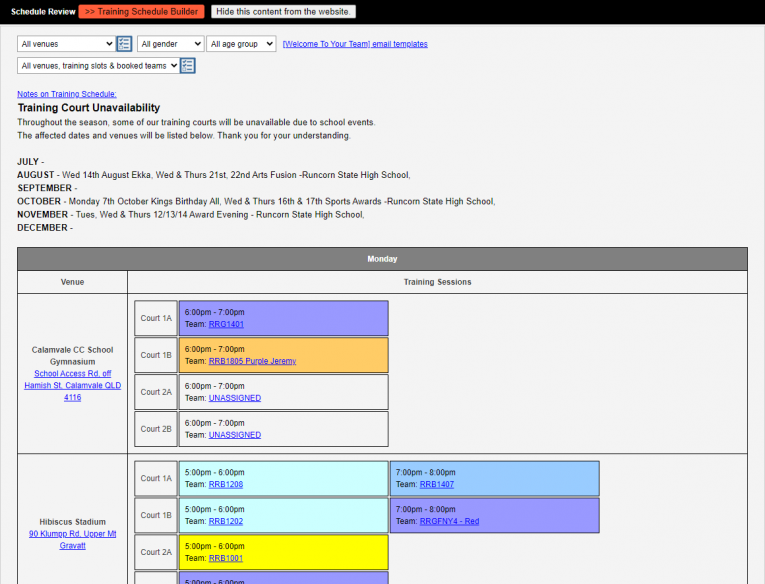Open Notes on Training Schedule link

[x=67, y=94]
